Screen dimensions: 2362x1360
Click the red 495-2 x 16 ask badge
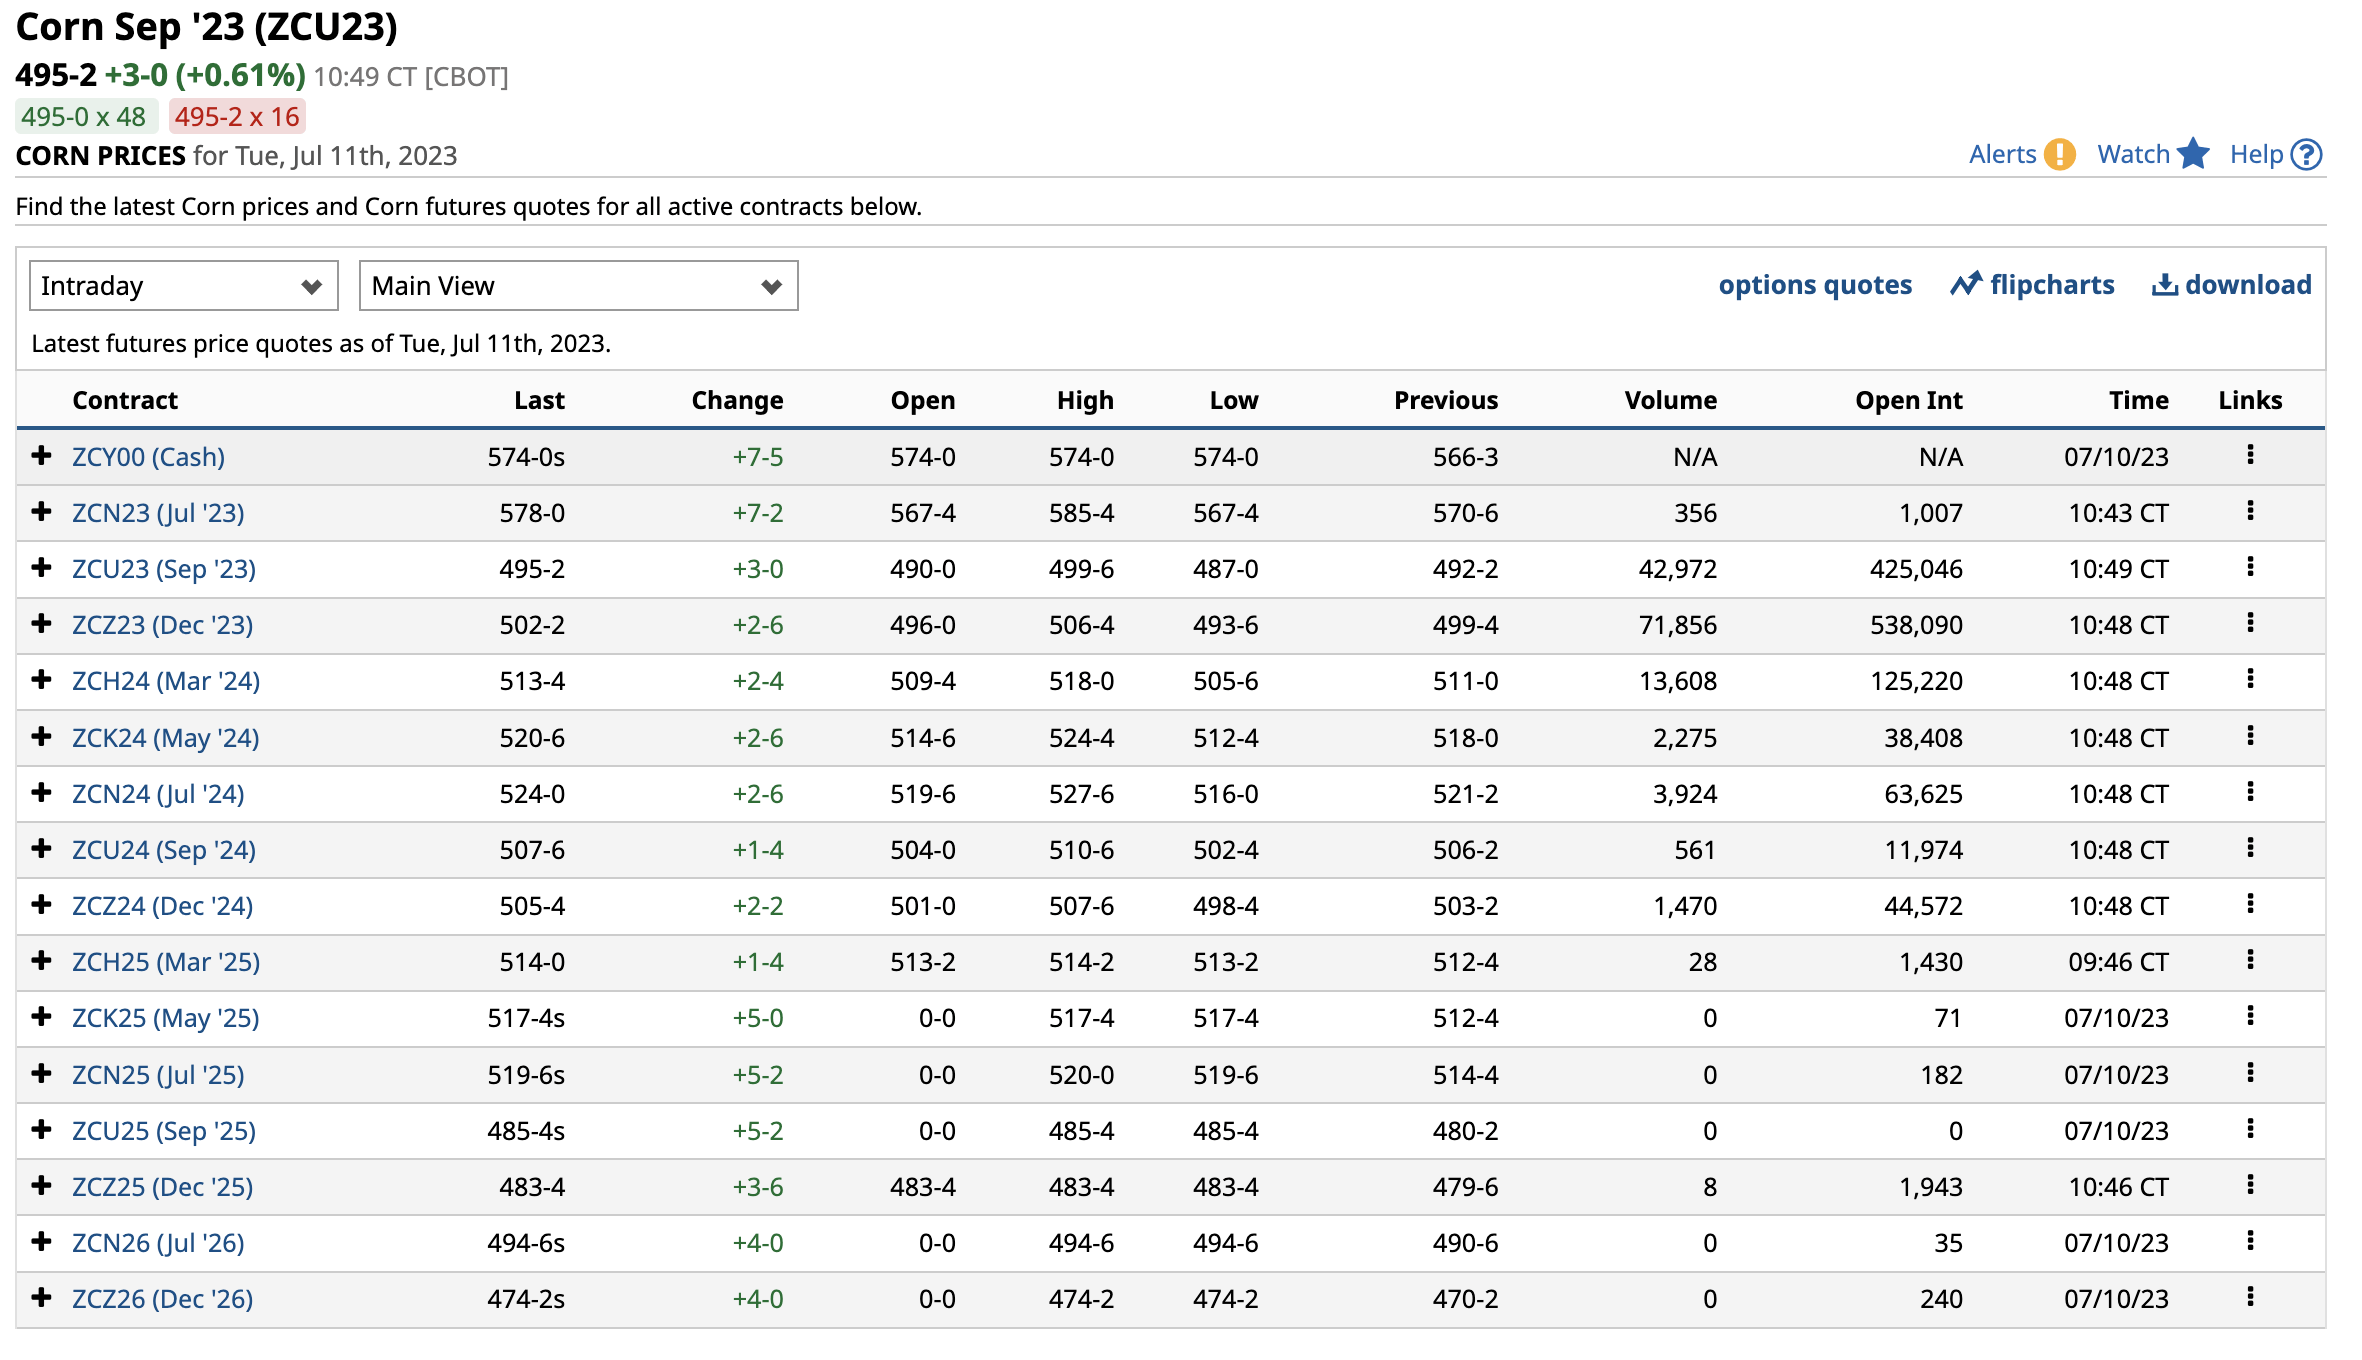click(x=237, y=117)
